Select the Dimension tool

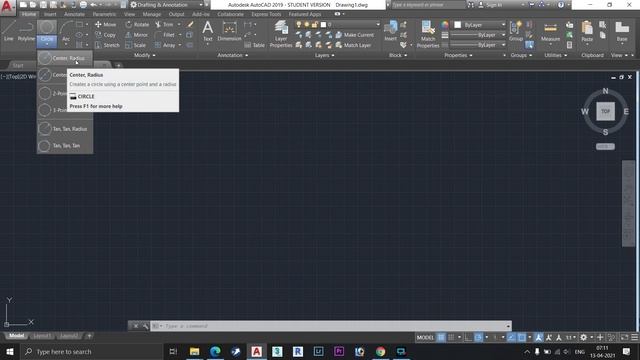point(229,31)
